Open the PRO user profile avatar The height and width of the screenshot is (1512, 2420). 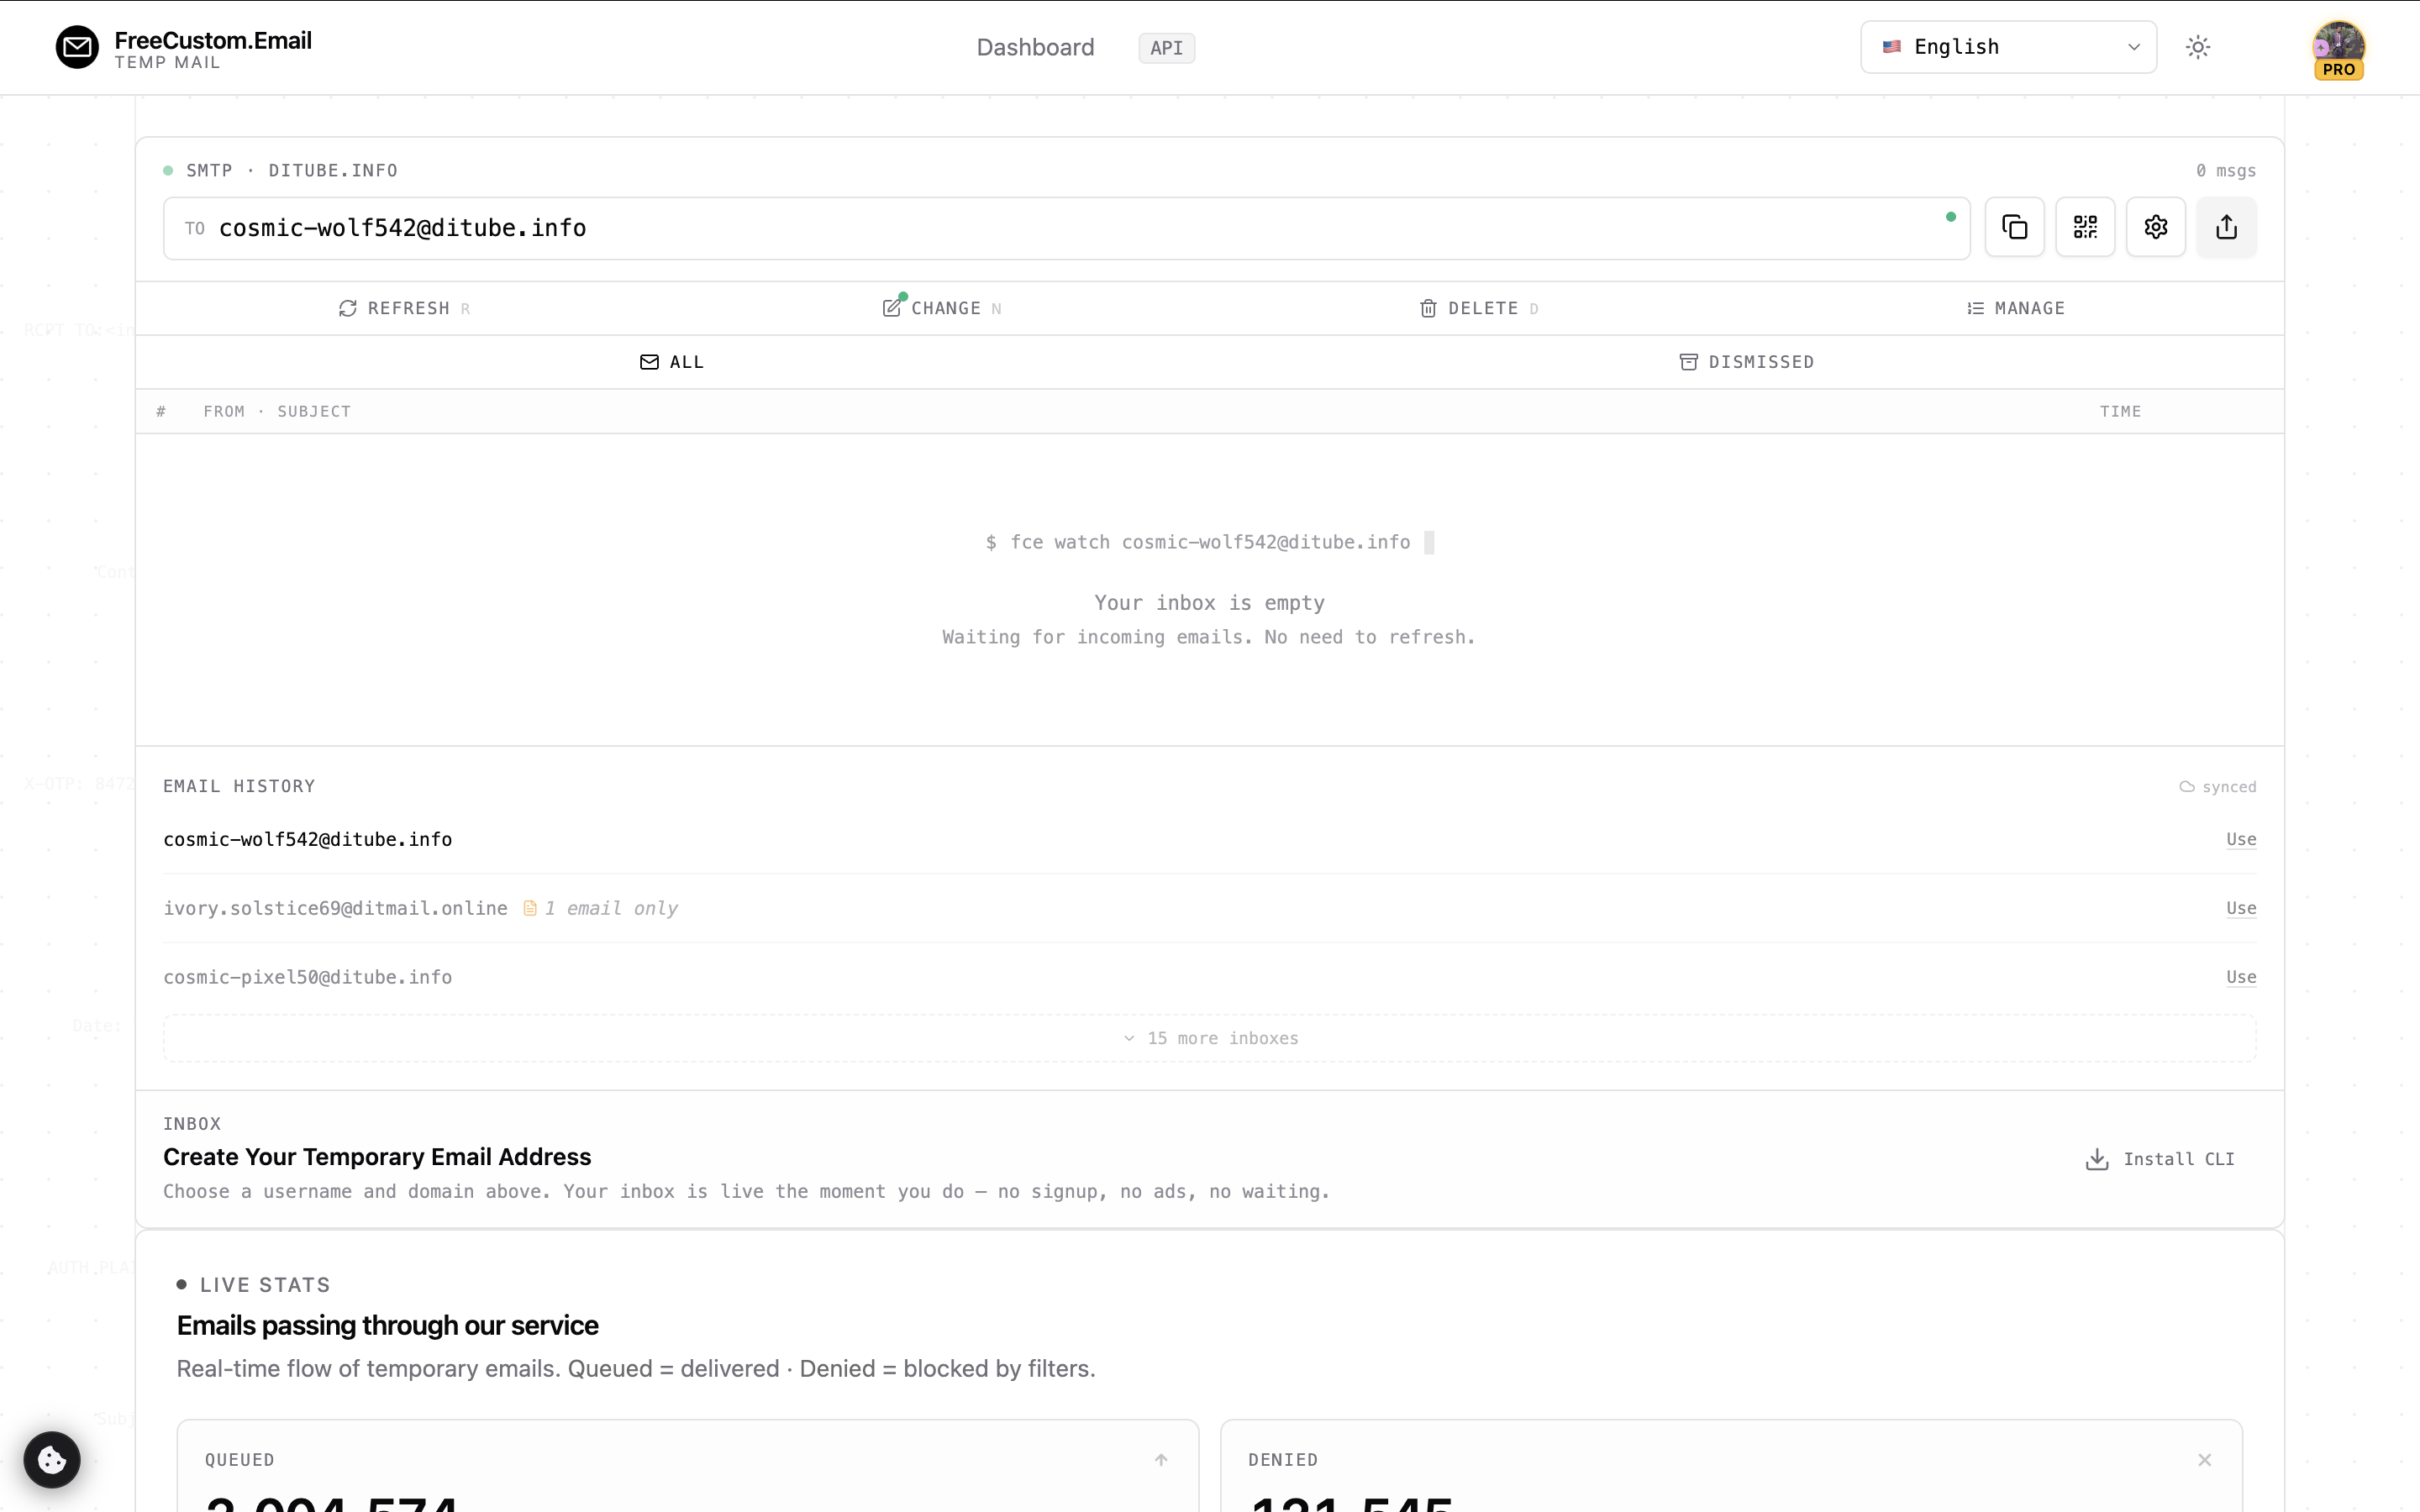(x=2338, y=48)
